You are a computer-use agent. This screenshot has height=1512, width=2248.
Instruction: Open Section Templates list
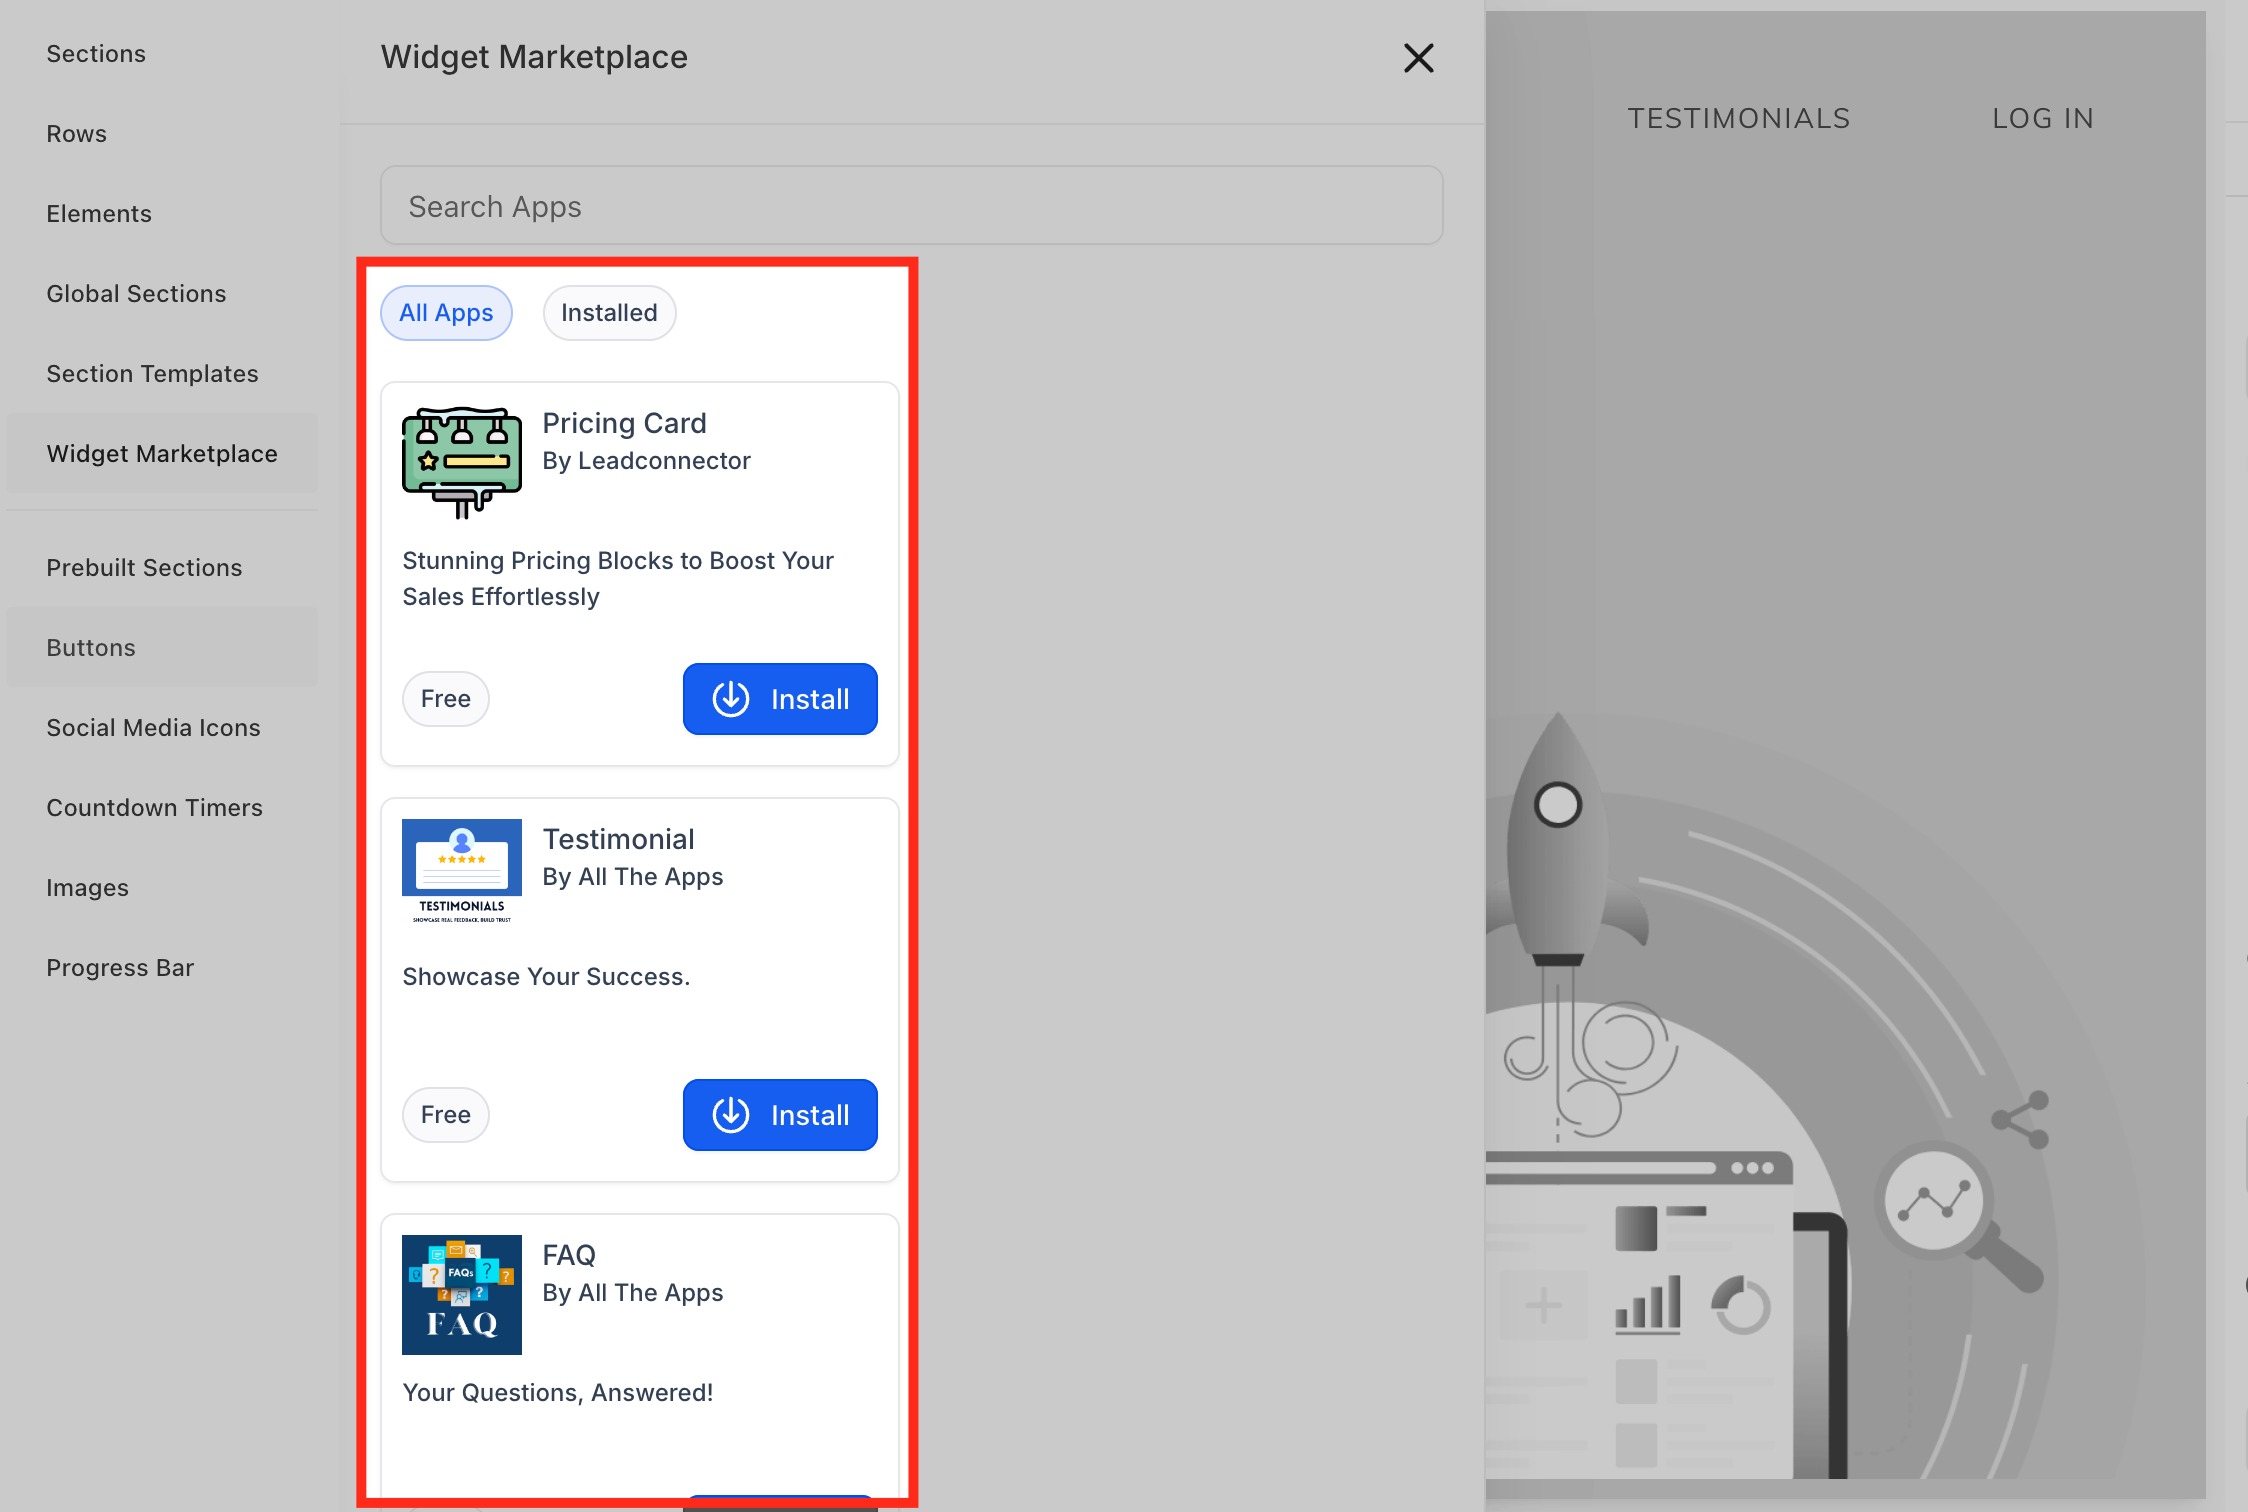(x=152, y=374)
